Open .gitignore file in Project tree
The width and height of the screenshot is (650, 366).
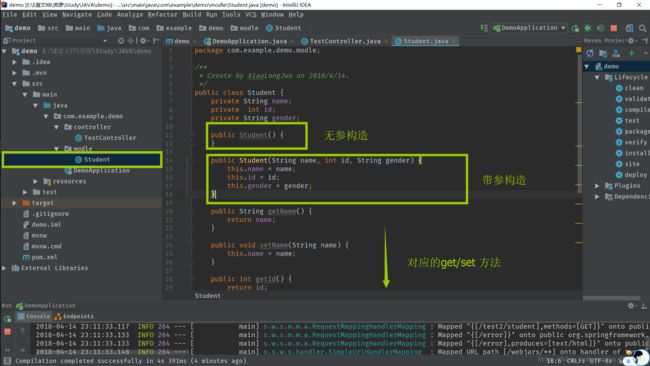(x=46, y=214)
